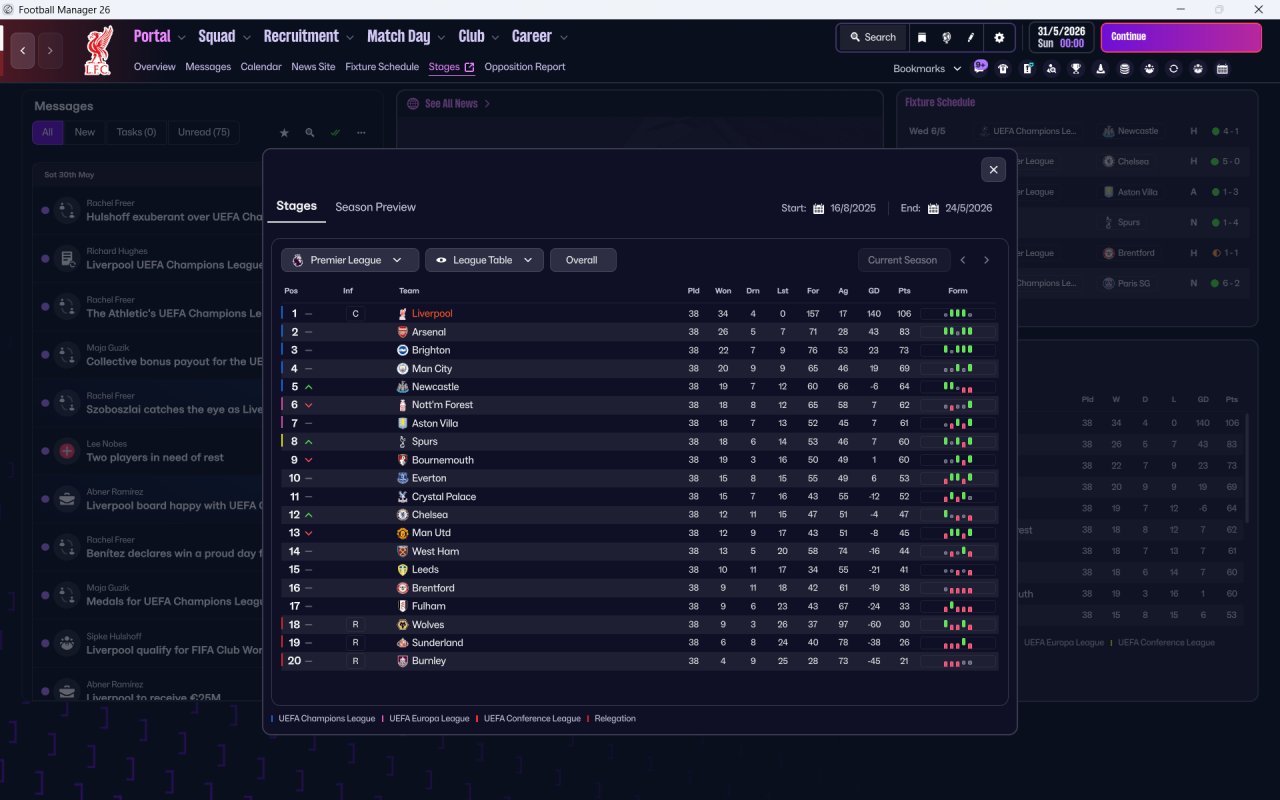
Task: Open the Calendar sub-menu item
Action: point(261,67)
